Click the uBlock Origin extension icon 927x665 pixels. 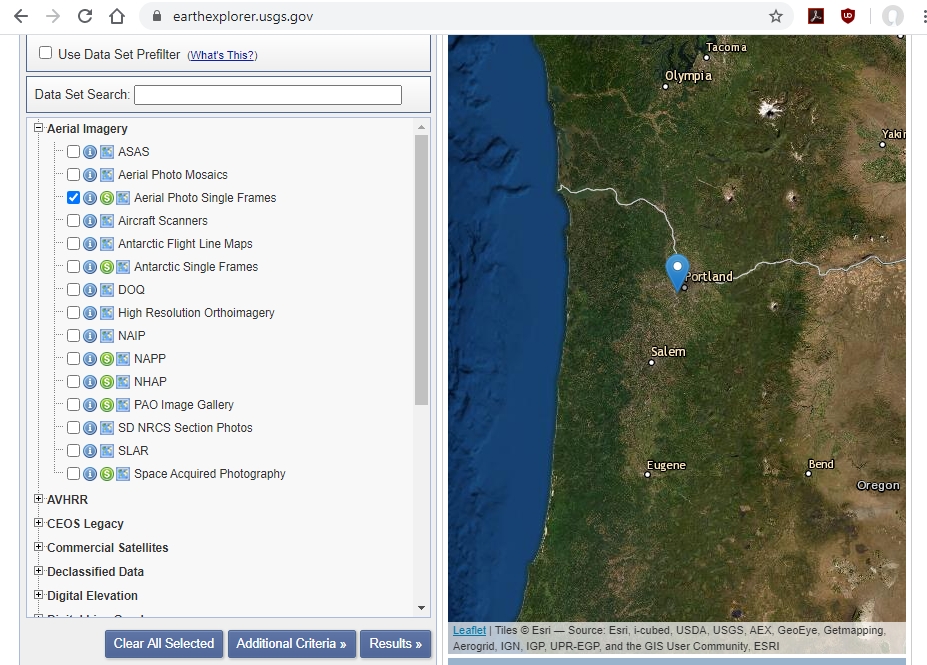pyautogui.click(x=847, y=15)
